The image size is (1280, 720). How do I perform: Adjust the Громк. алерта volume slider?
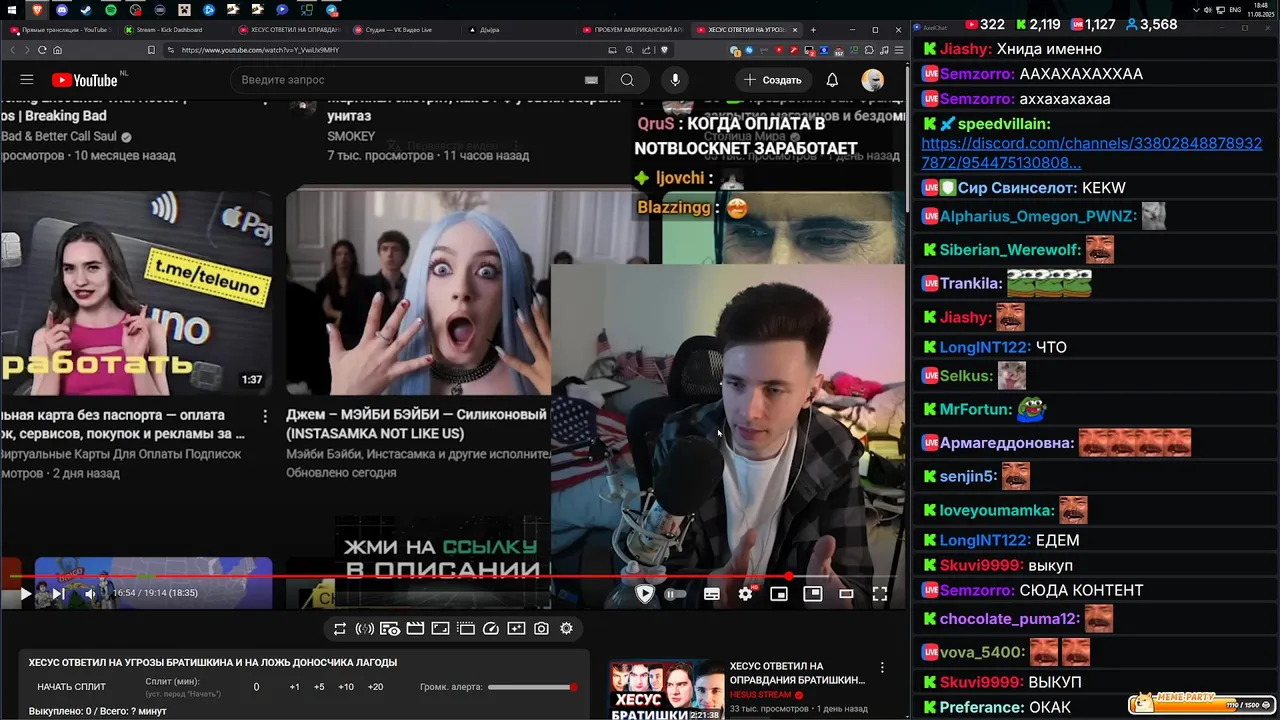pos(532,687)
